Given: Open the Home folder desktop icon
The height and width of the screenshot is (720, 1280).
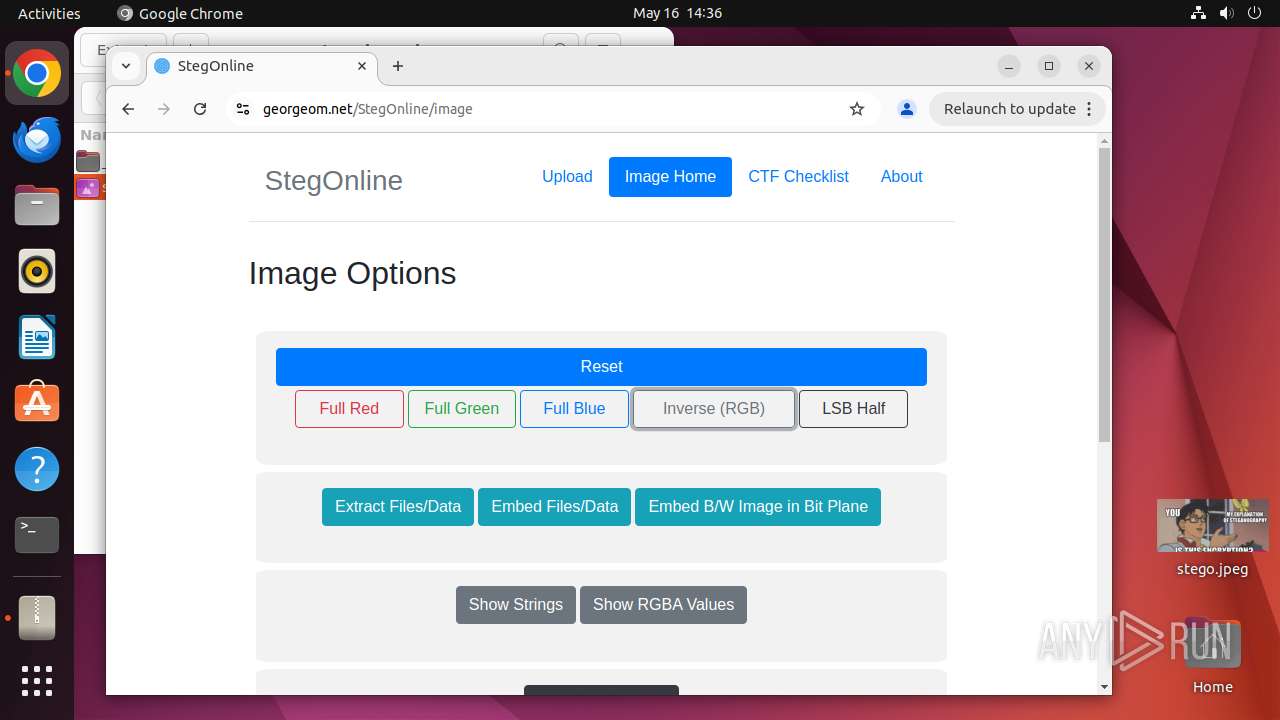Looking at the screenshot, I should (x=1212, y=655).
